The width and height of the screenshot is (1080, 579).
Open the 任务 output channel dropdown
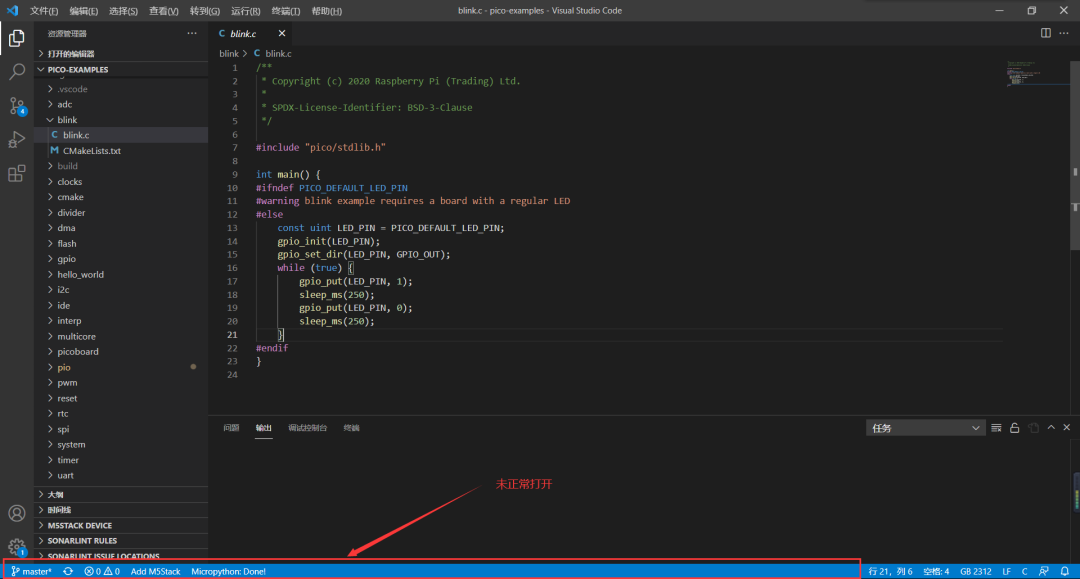pos(926,428)
